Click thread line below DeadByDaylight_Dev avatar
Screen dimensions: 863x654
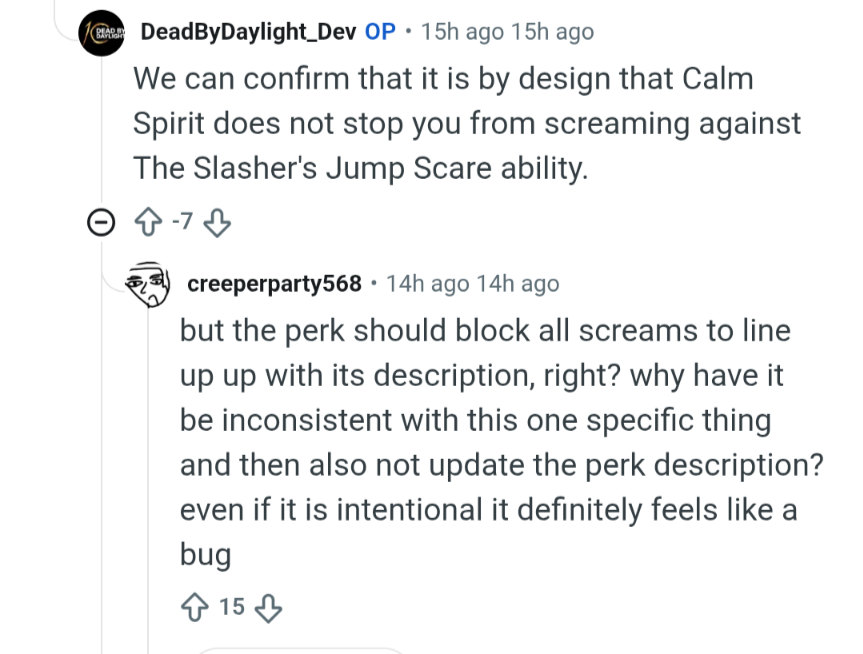coord(102,132)
